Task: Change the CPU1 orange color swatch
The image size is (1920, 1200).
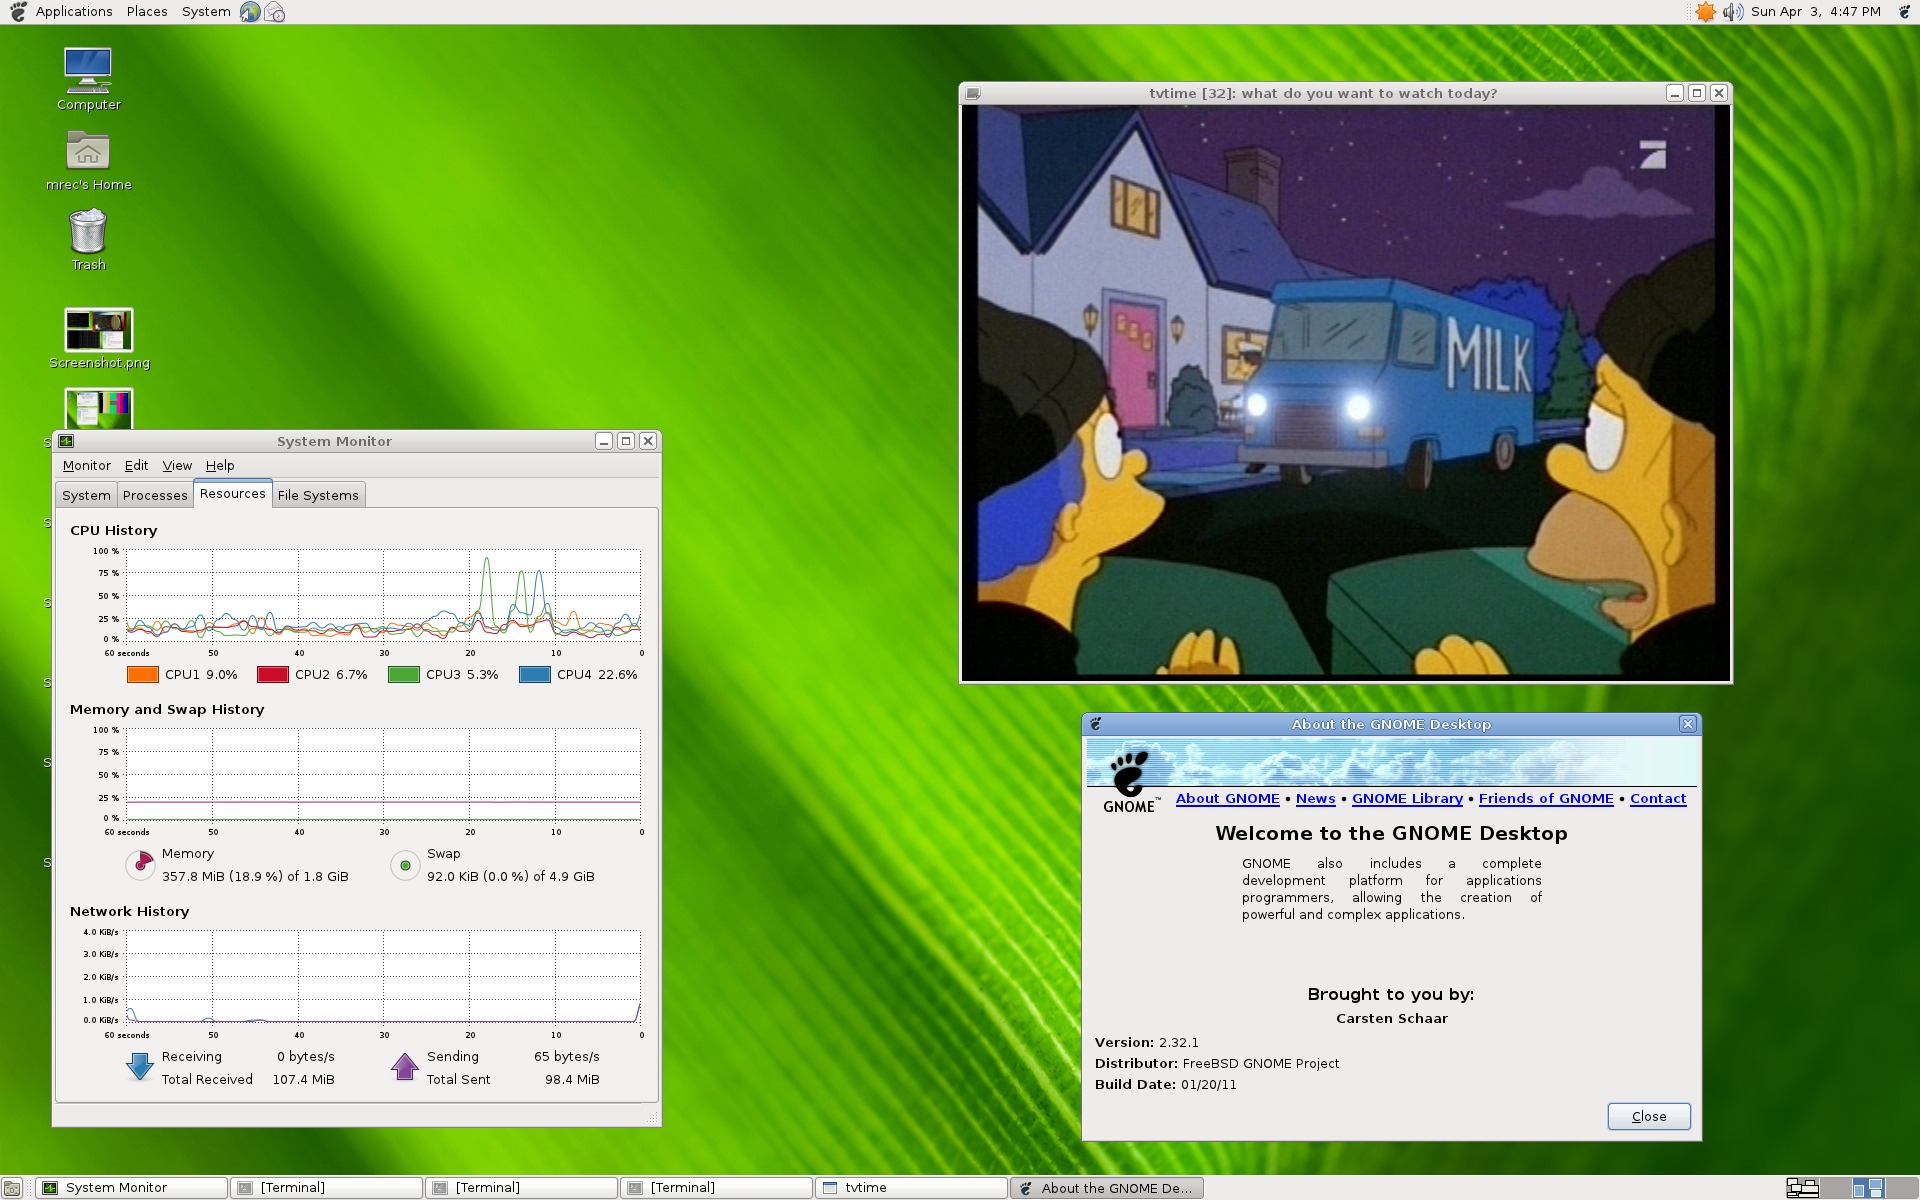Action: click(x=143, y=675)
